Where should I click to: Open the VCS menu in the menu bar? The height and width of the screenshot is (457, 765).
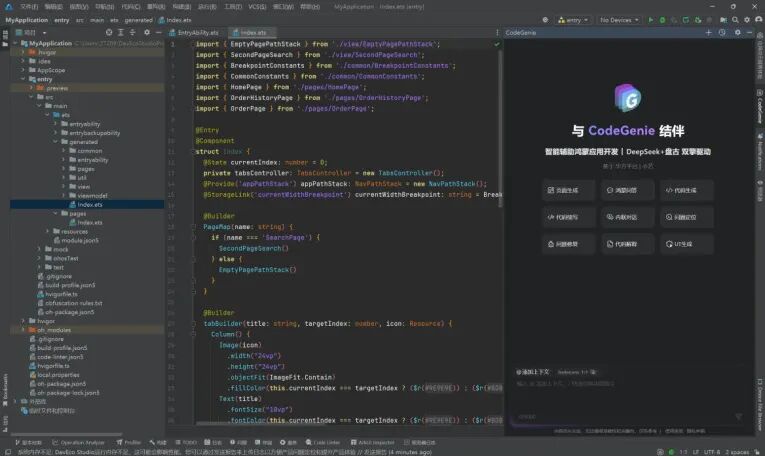(x=257, y=7)
